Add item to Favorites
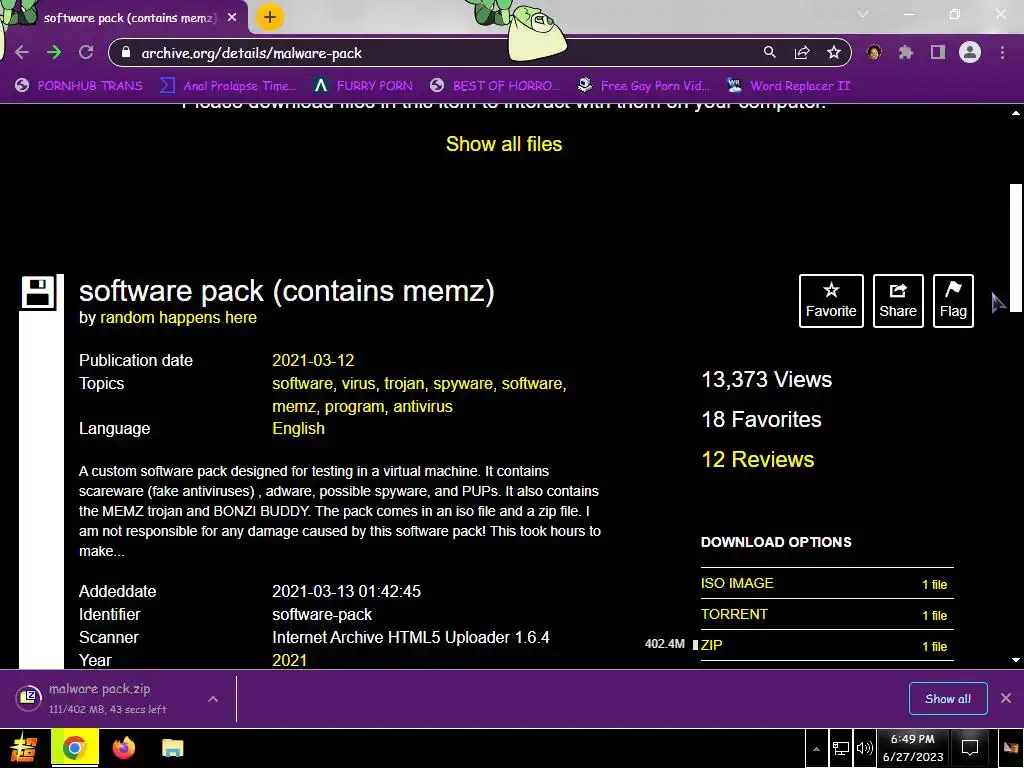The height and width of the screenshot is (768, 1024). (831, 301)
